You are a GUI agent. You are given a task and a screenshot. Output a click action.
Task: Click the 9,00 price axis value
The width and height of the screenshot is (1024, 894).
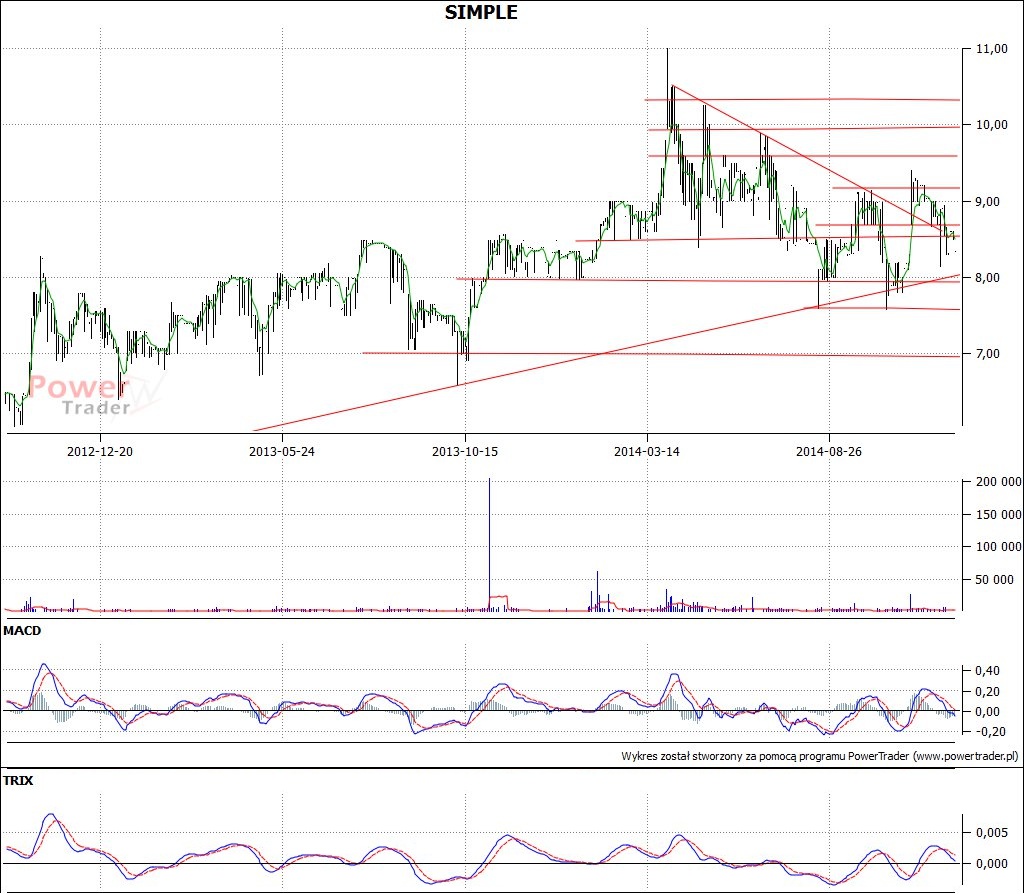pyautogui.click(x=987, y=202)
